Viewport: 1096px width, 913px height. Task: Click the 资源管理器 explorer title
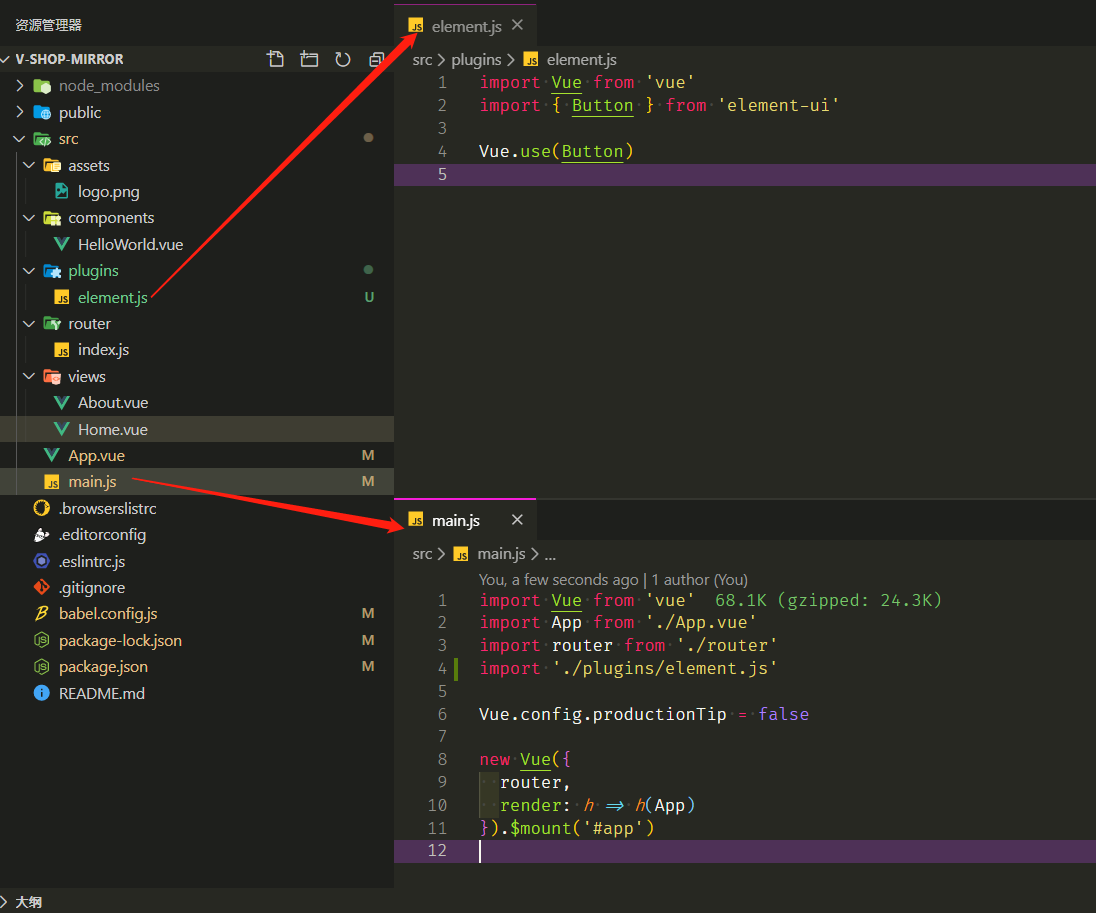(x=49, y=25)
